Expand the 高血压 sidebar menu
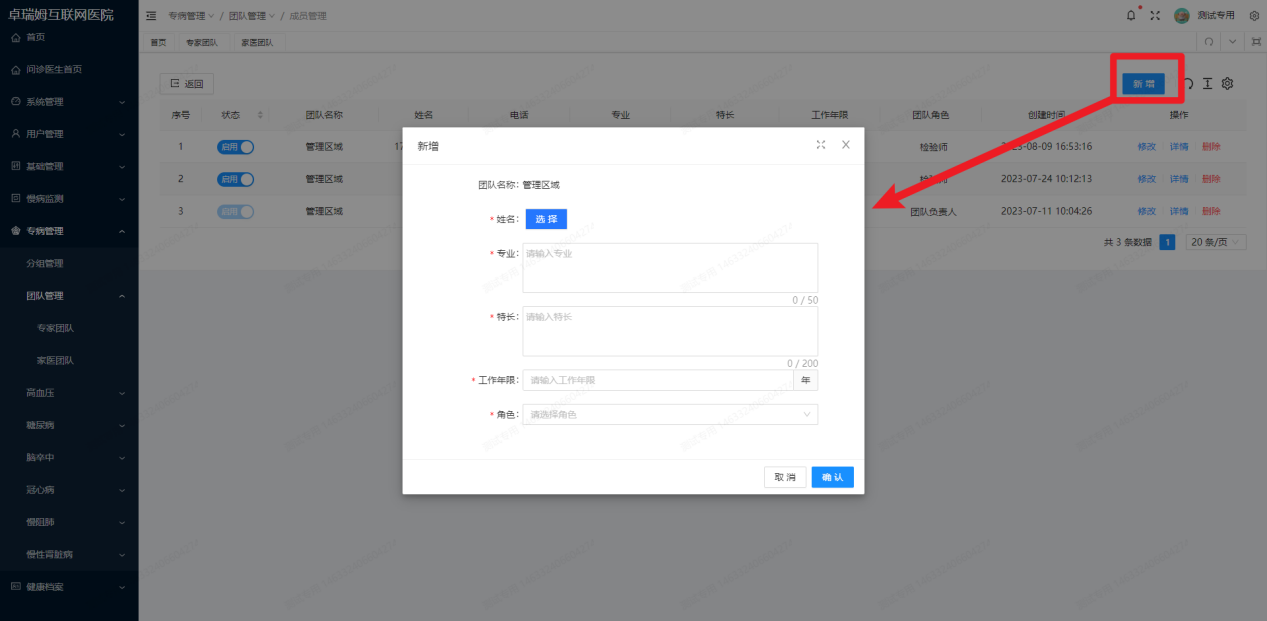 point(70,393)
